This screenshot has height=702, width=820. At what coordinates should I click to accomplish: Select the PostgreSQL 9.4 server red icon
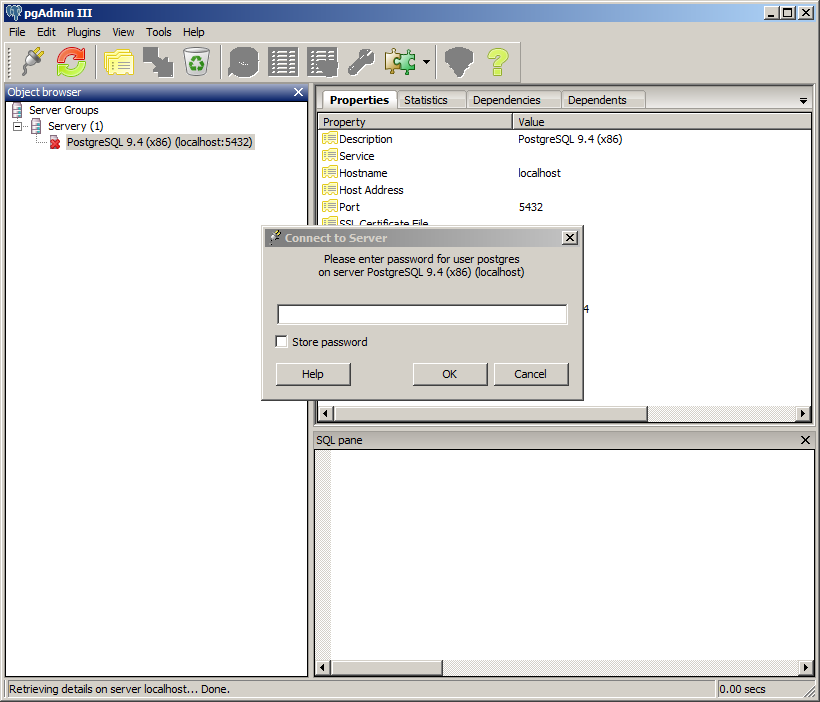tap(55, 143)
